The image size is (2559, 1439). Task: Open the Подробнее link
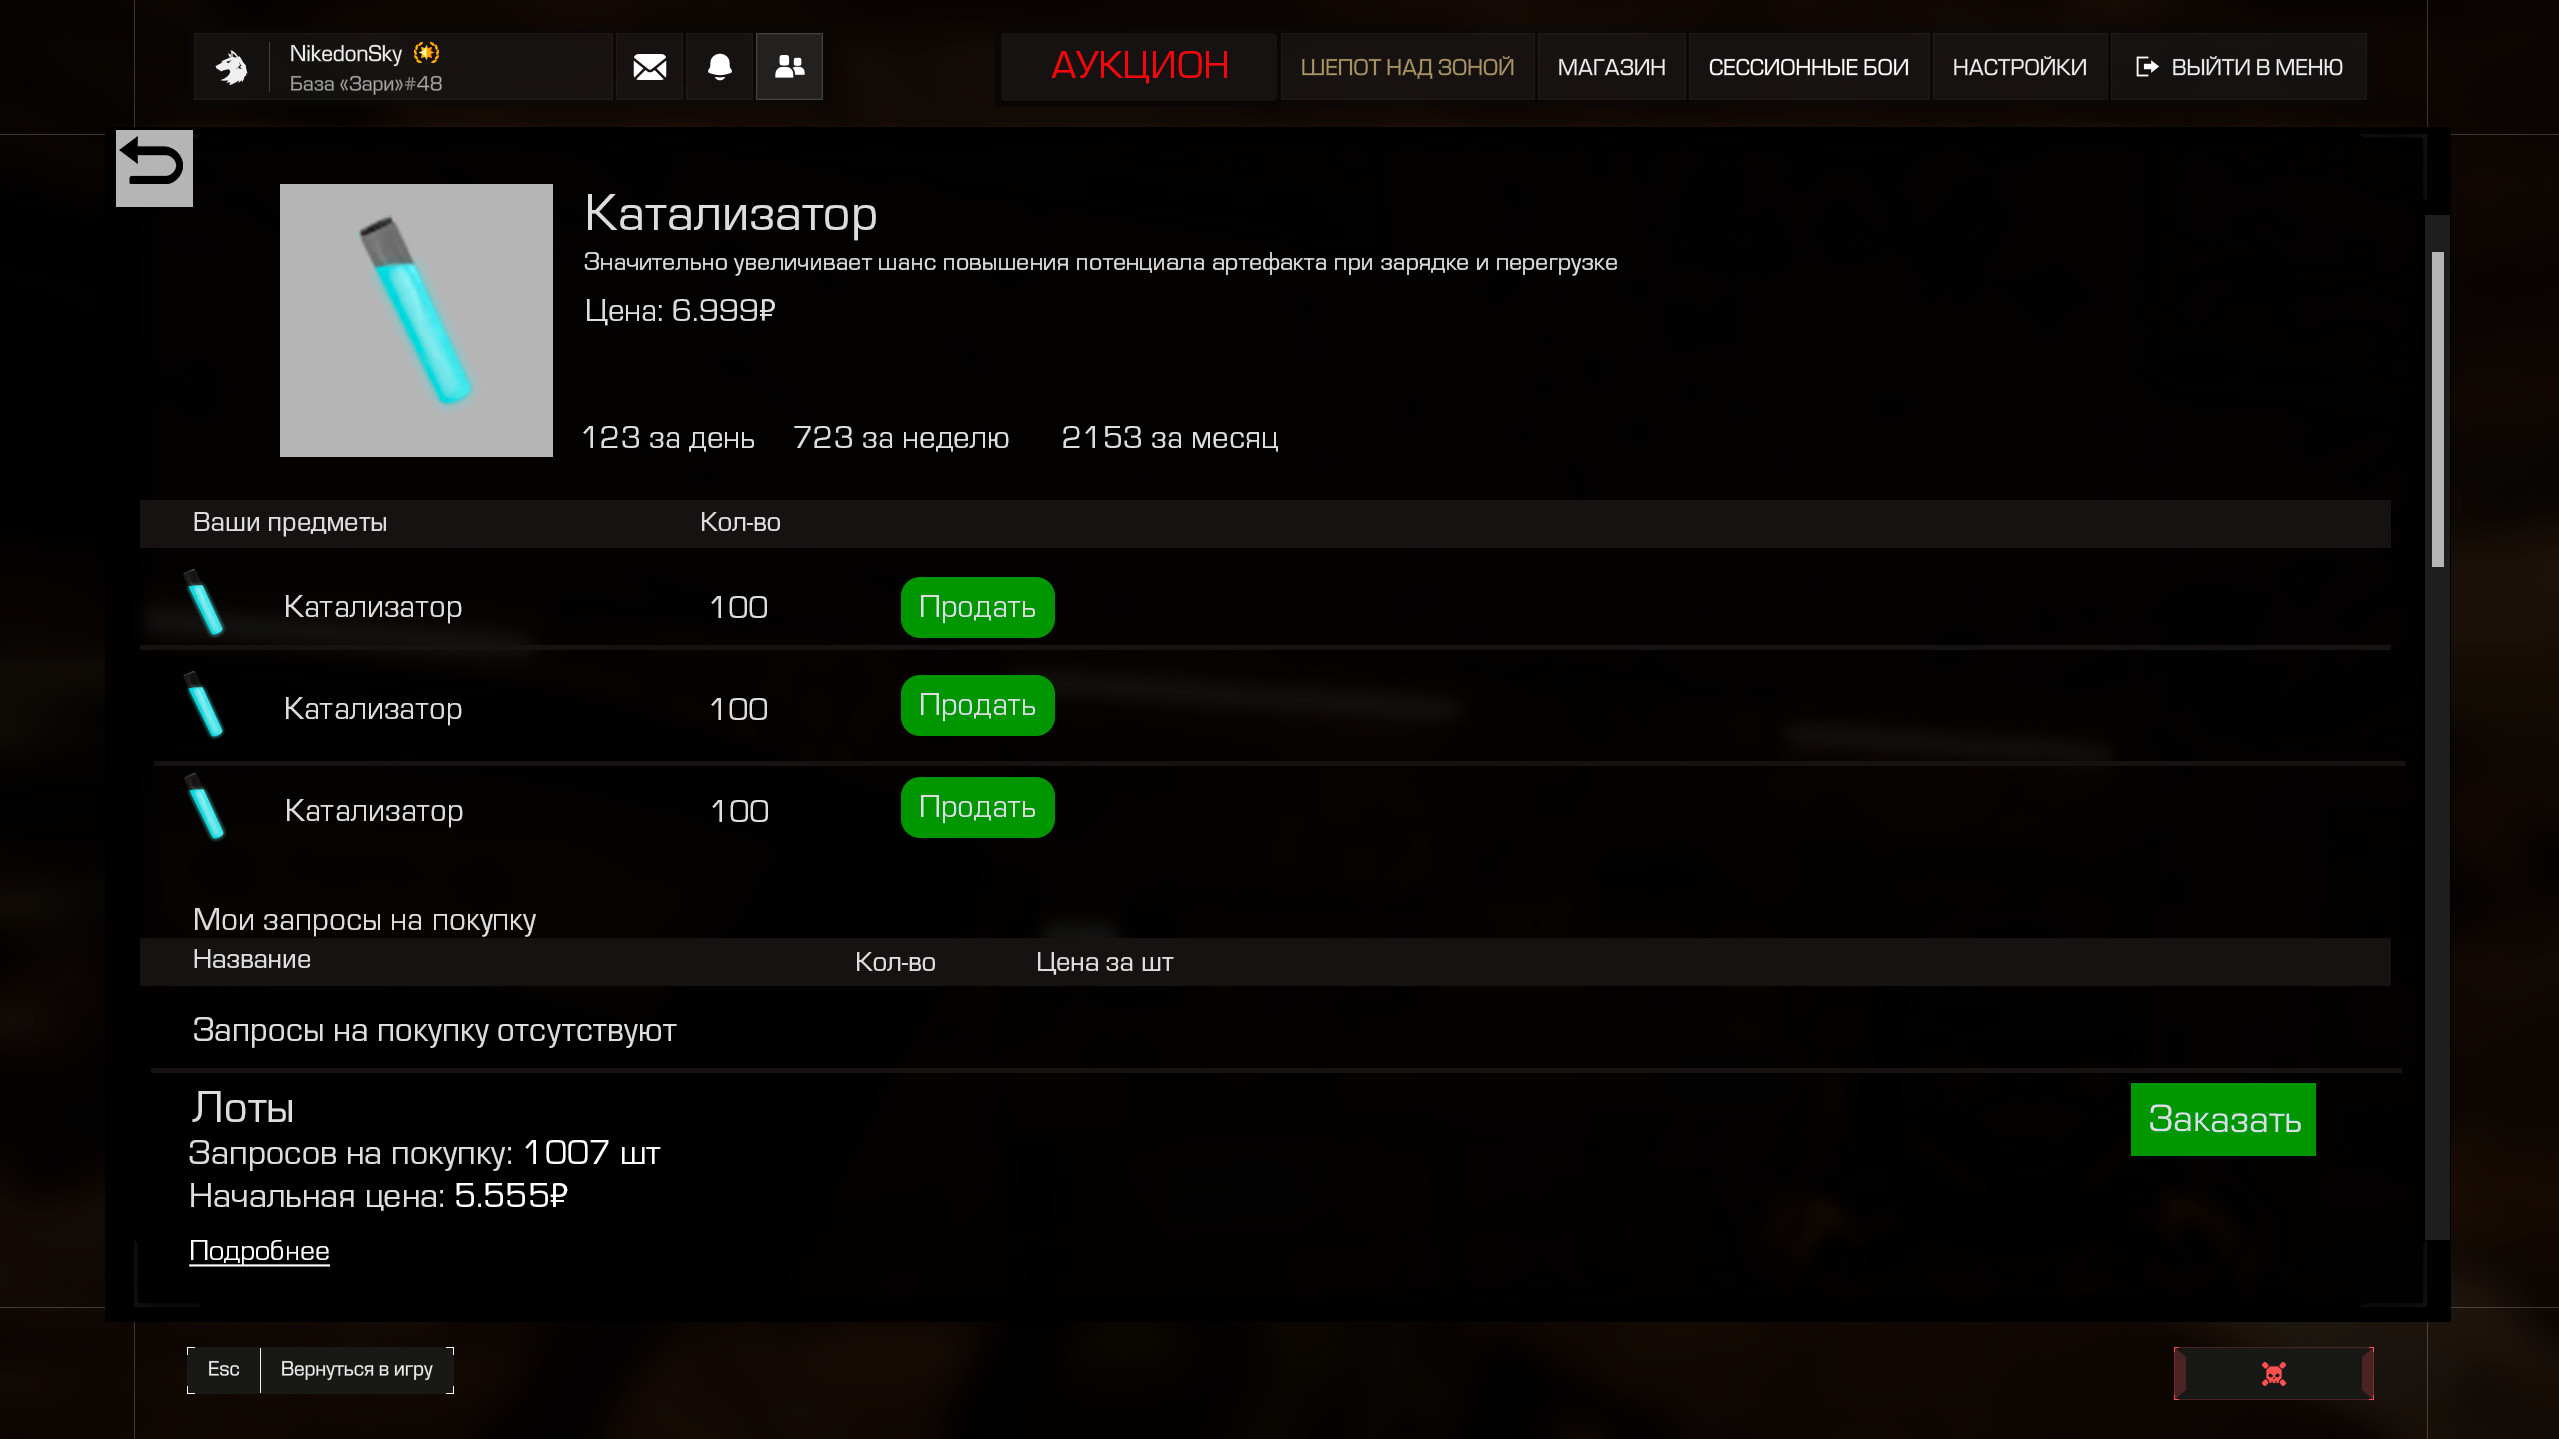(259, 1251)
